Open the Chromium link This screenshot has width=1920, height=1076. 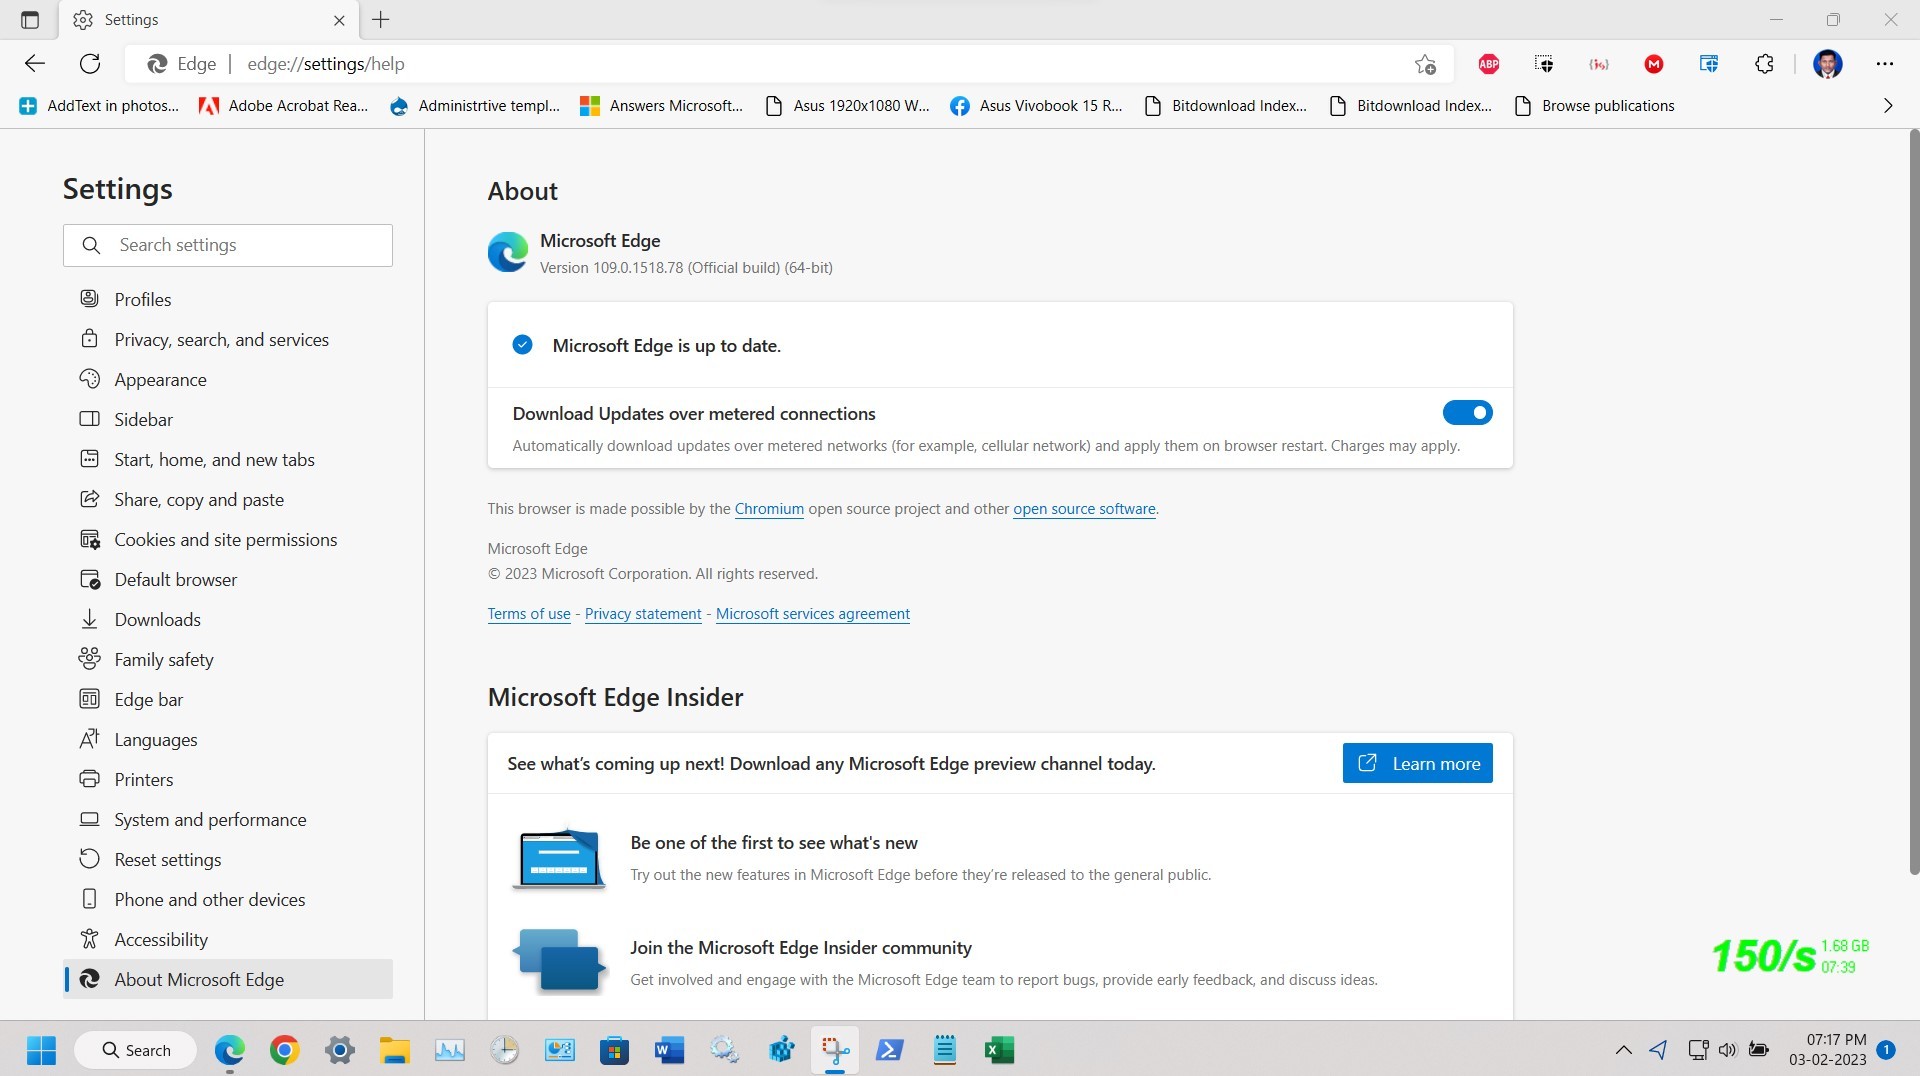[769, 509]
